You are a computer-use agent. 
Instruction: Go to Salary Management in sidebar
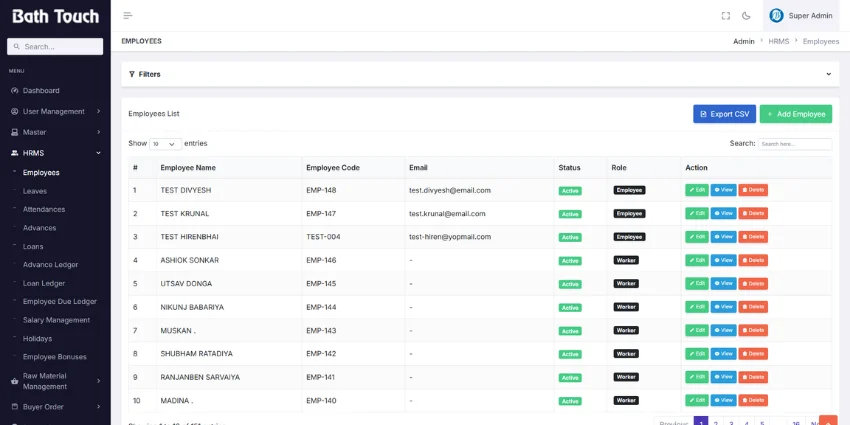click(56, 320)
